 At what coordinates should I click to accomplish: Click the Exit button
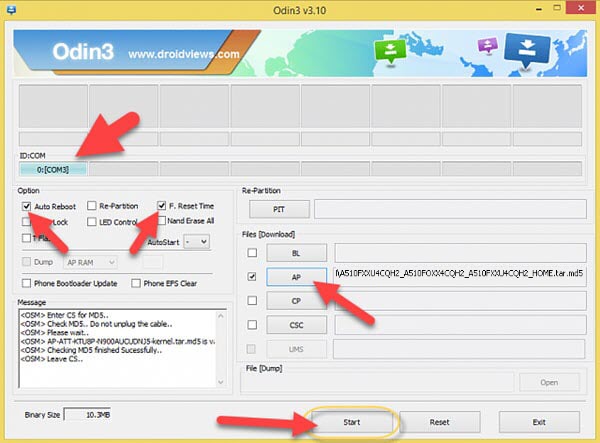[x=539, y=422]
